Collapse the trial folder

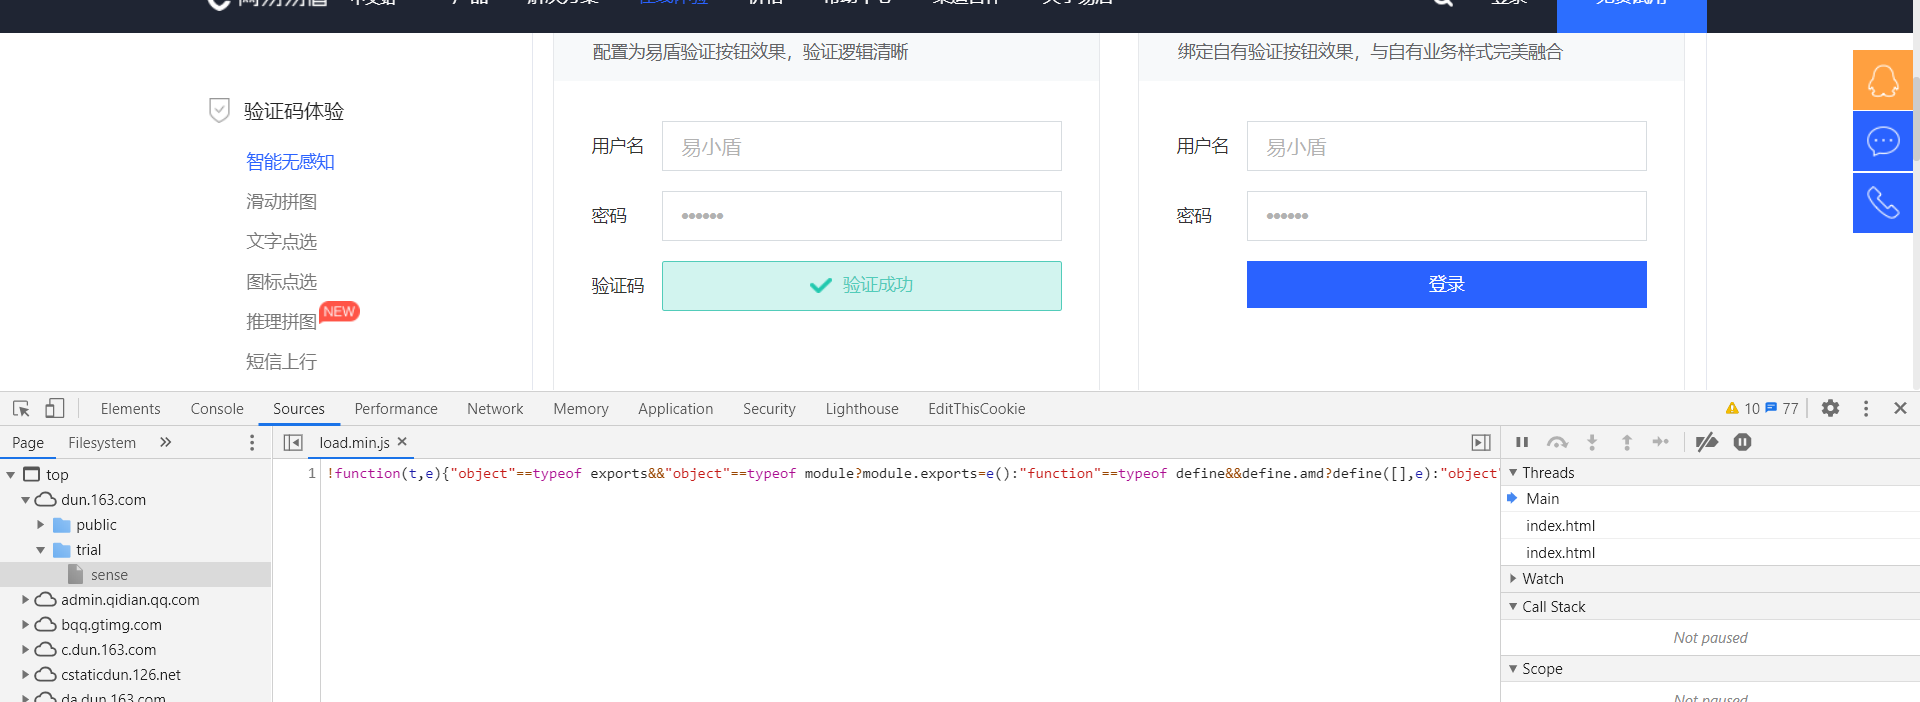coord(40,550)
